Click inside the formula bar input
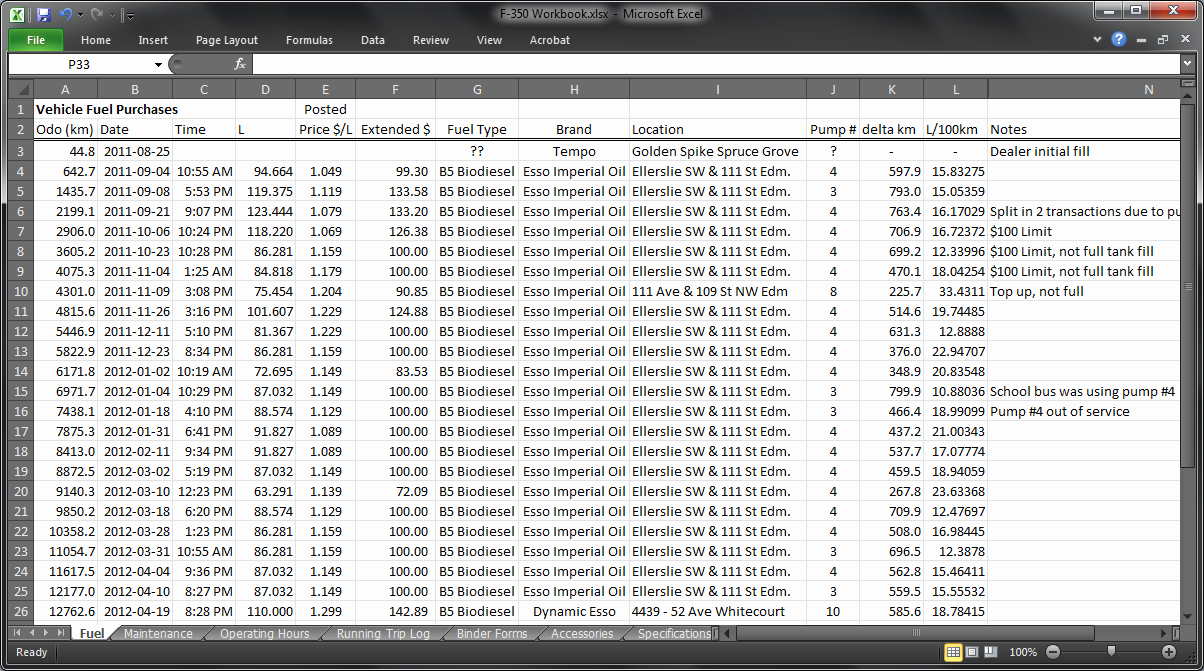Screen dimensions: 1204x671 click(x=716, y=64)
